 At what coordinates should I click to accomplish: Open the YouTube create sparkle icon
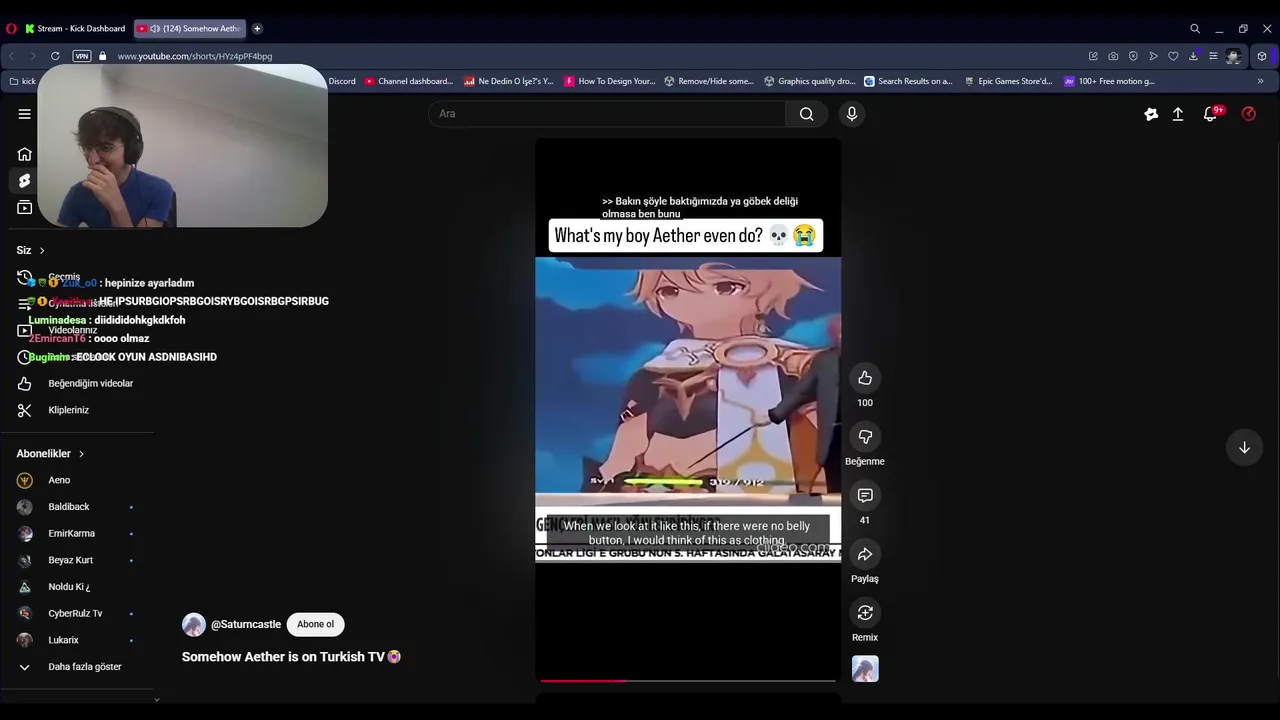(x=1151, y=114)
